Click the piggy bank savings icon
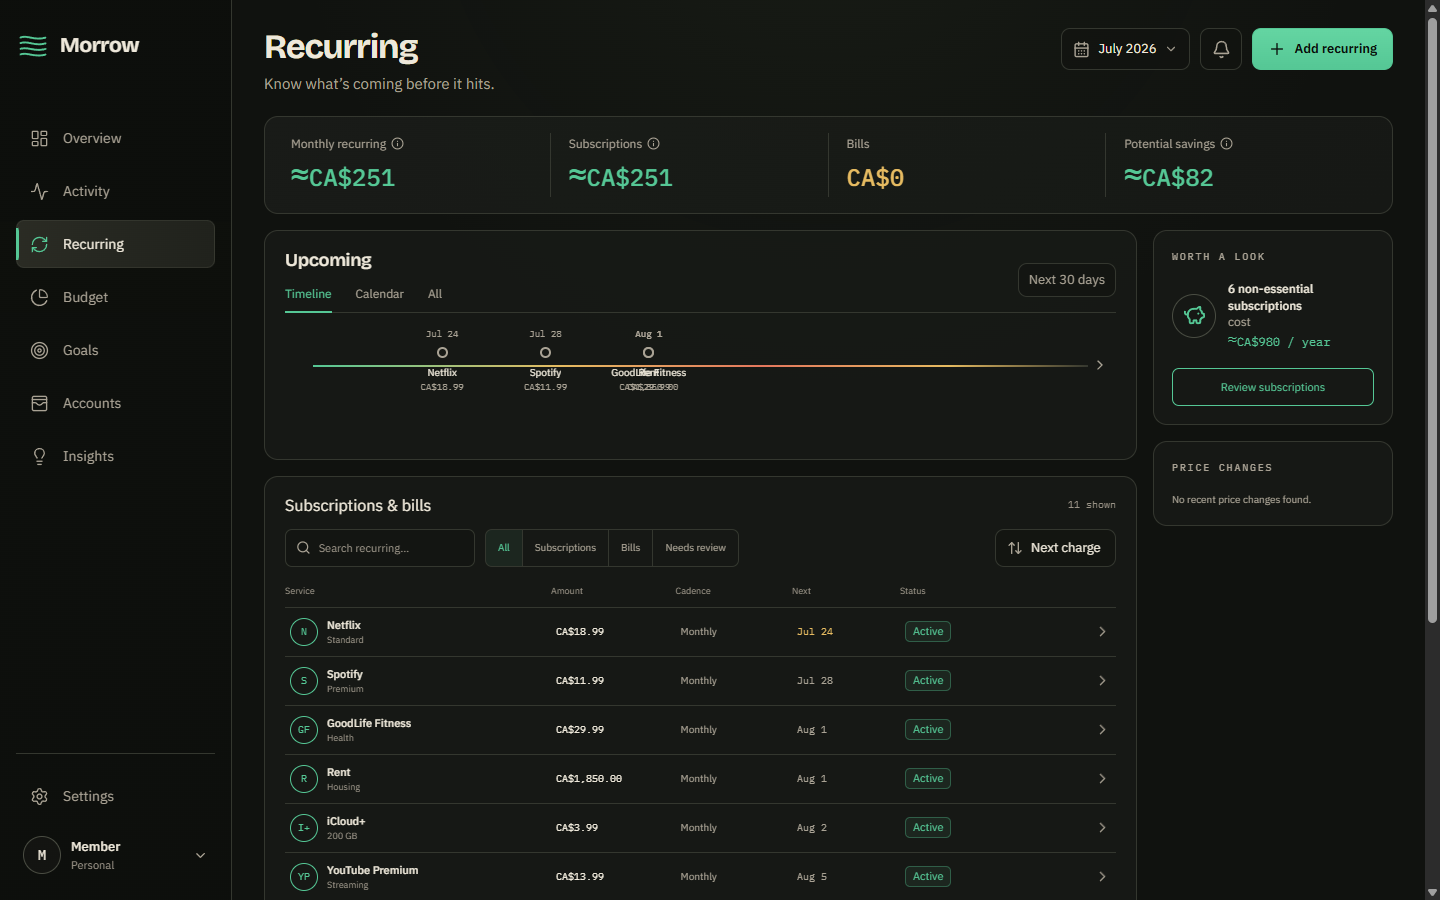Image resolution: width=1440 pixels, height=900 pixels. tap(1194, 316)
